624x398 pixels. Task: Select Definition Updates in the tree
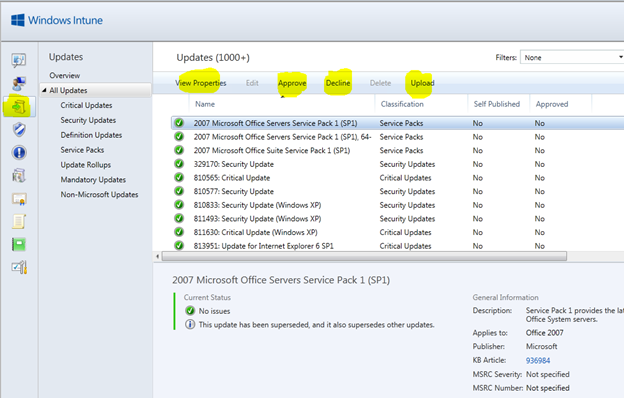click(x=91, y=135)
